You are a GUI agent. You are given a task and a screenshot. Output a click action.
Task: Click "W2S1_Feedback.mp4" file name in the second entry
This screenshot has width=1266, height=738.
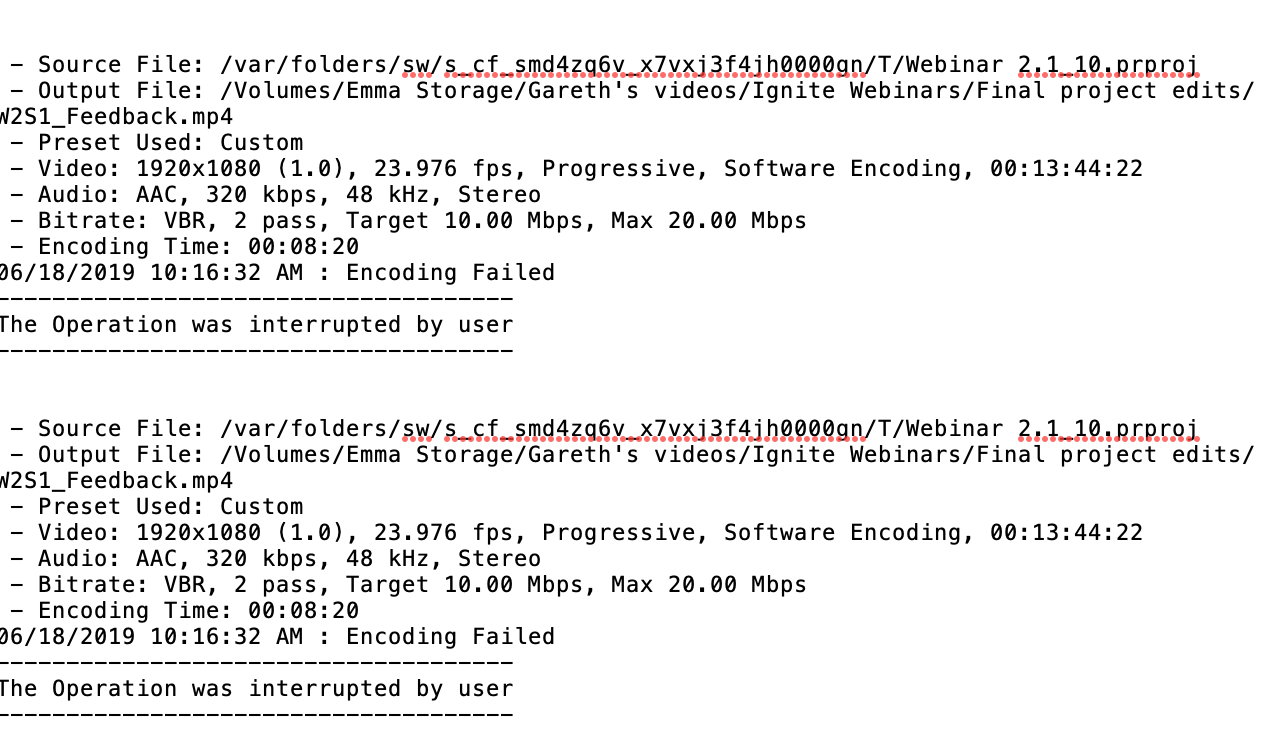[x=116, y=481]
